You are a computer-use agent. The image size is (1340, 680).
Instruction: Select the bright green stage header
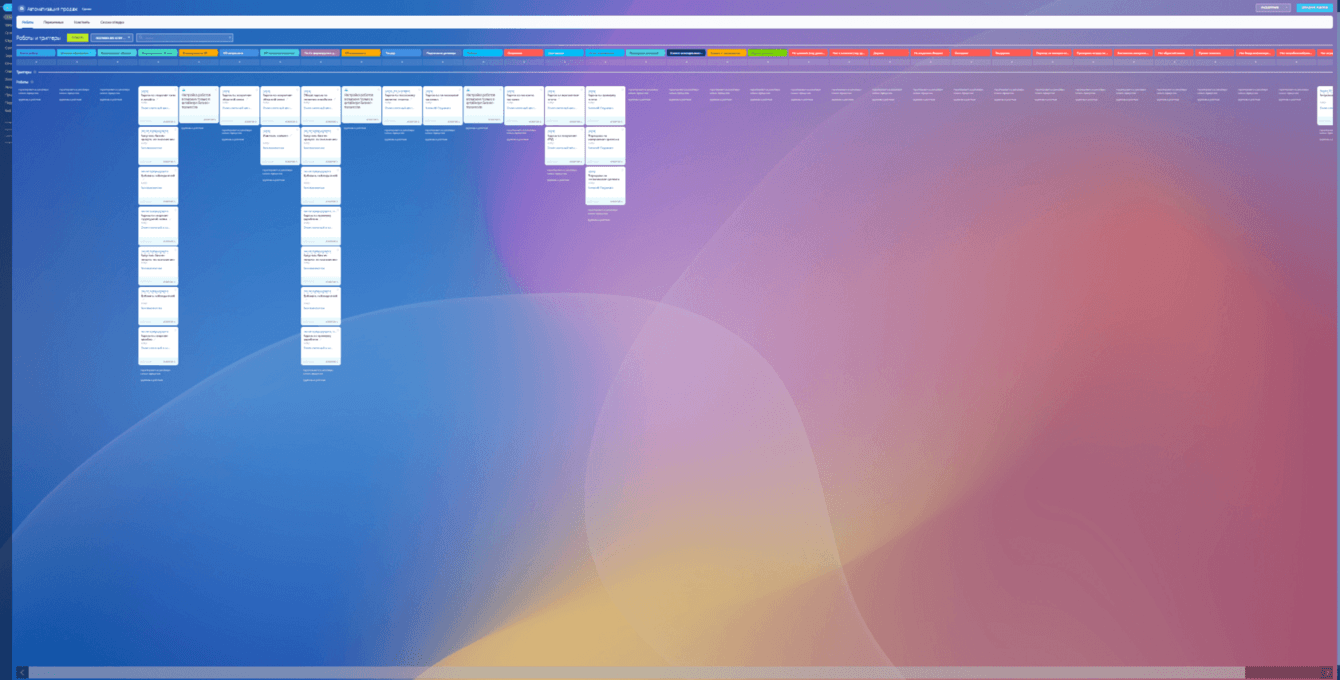[767, 53]
